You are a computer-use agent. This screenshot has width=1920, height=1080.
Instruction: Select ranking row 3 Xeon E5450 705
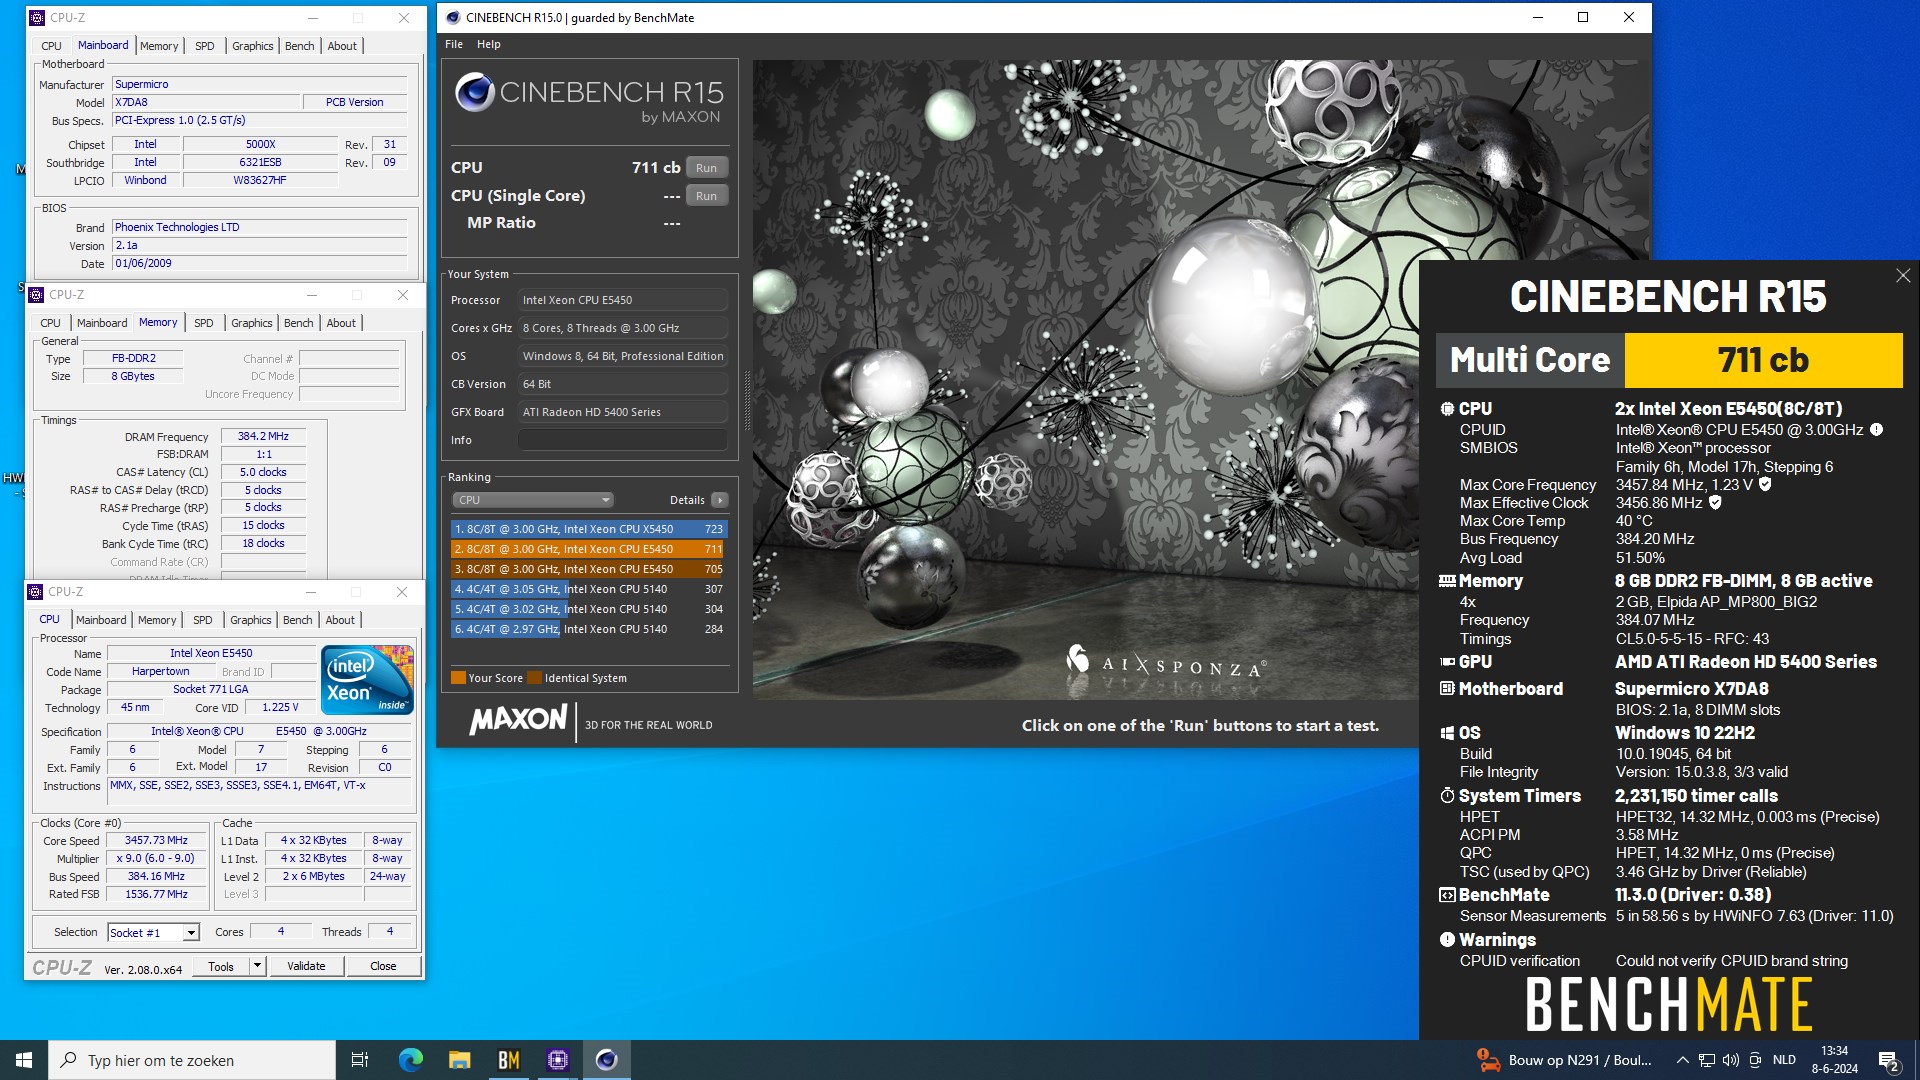[588, 569]
